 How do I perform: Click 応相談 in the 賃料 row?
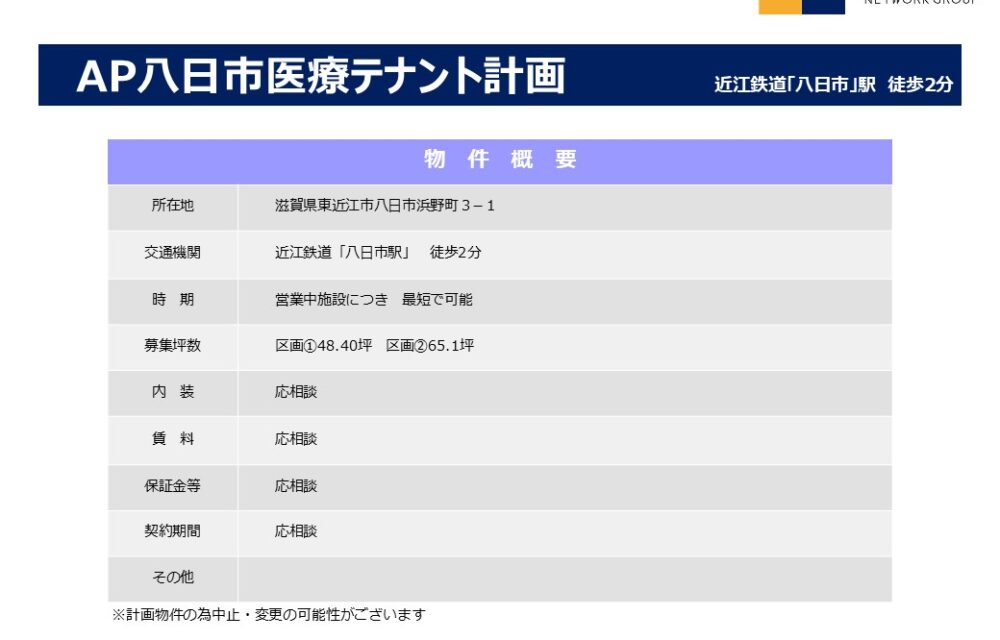296,439
